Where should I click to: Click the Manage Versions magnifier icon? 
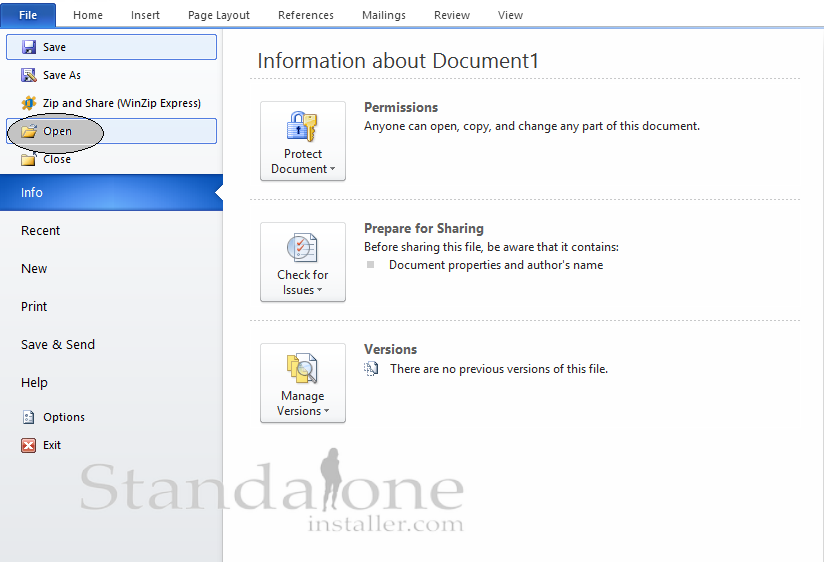pos(302,368)
